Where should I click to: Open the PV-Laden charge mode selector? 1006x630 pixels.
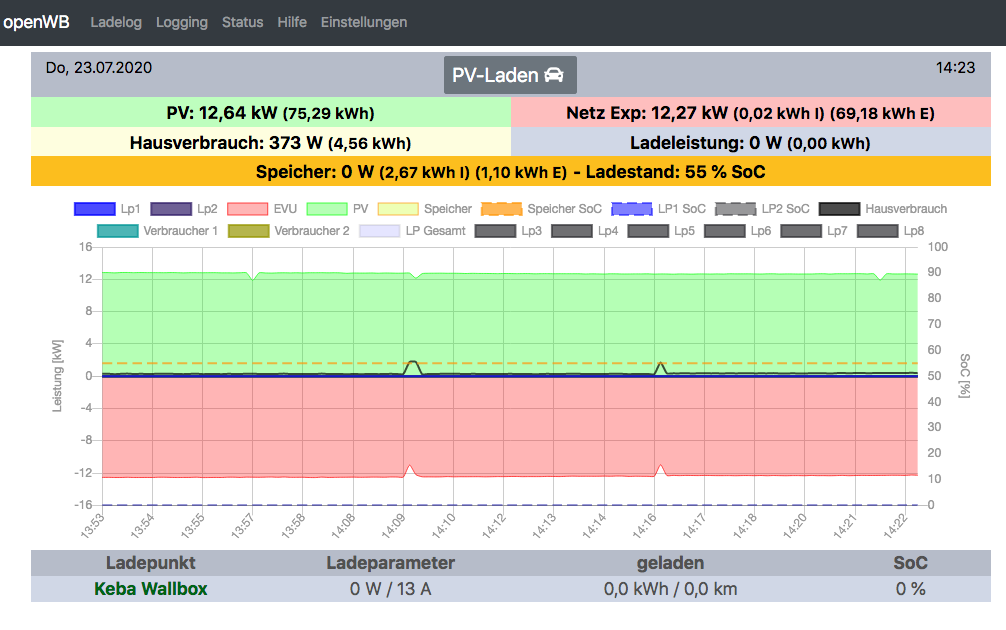pyautogui.click(x=509, y=76)
